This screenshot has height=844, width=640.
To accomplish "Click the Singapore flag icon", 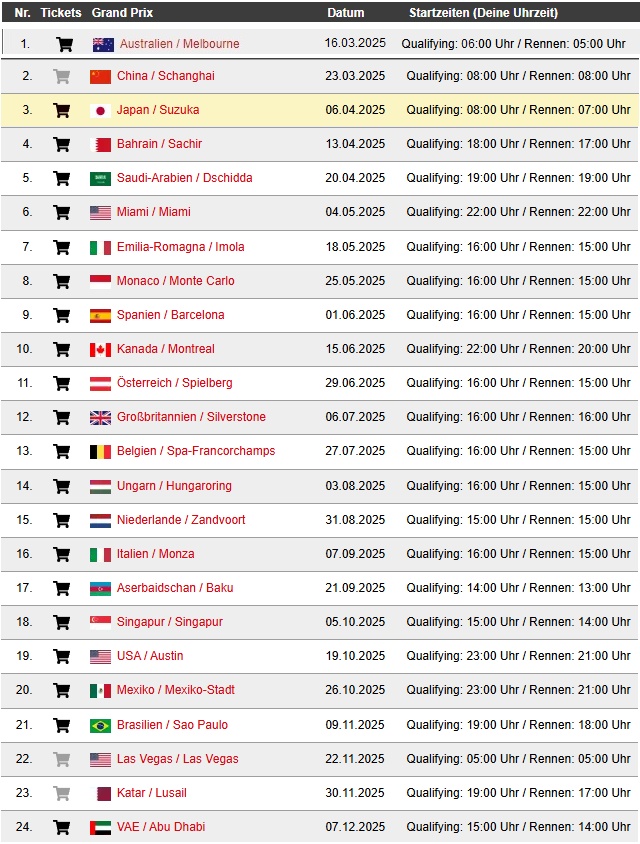I will pyautogui.click(x=100, y=622).
